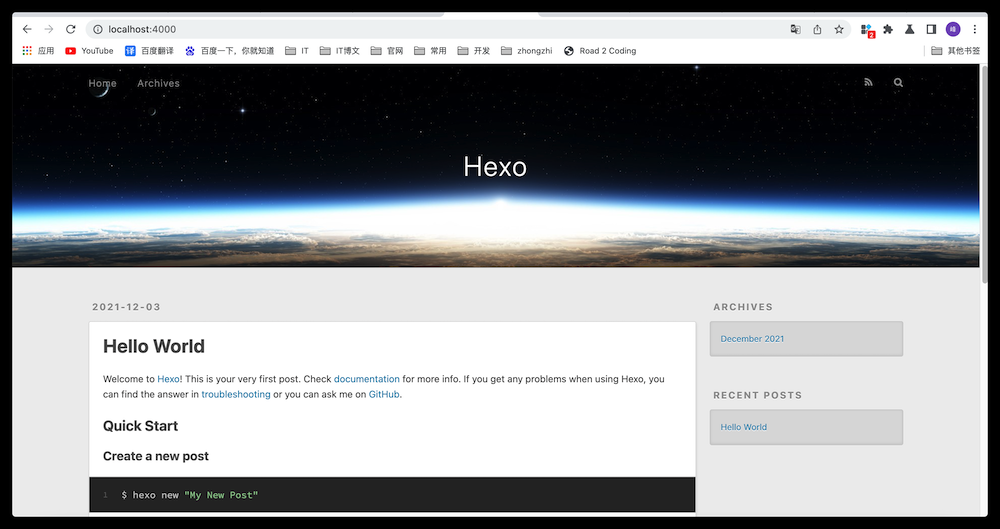Click the Chrome Labs flask icon
The width and height of the screenshot is (1000, 529).
point(910,29)
